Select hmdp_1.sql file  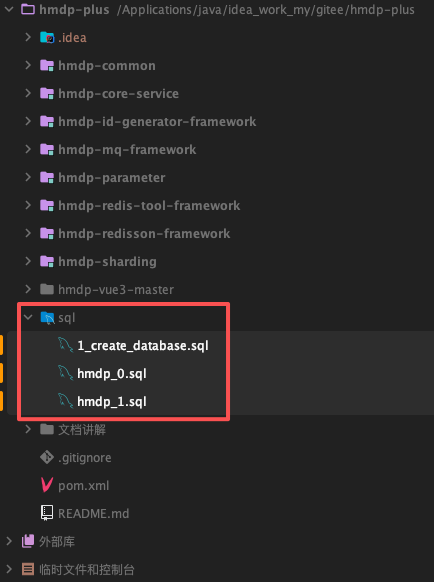[x=112, y=402]
